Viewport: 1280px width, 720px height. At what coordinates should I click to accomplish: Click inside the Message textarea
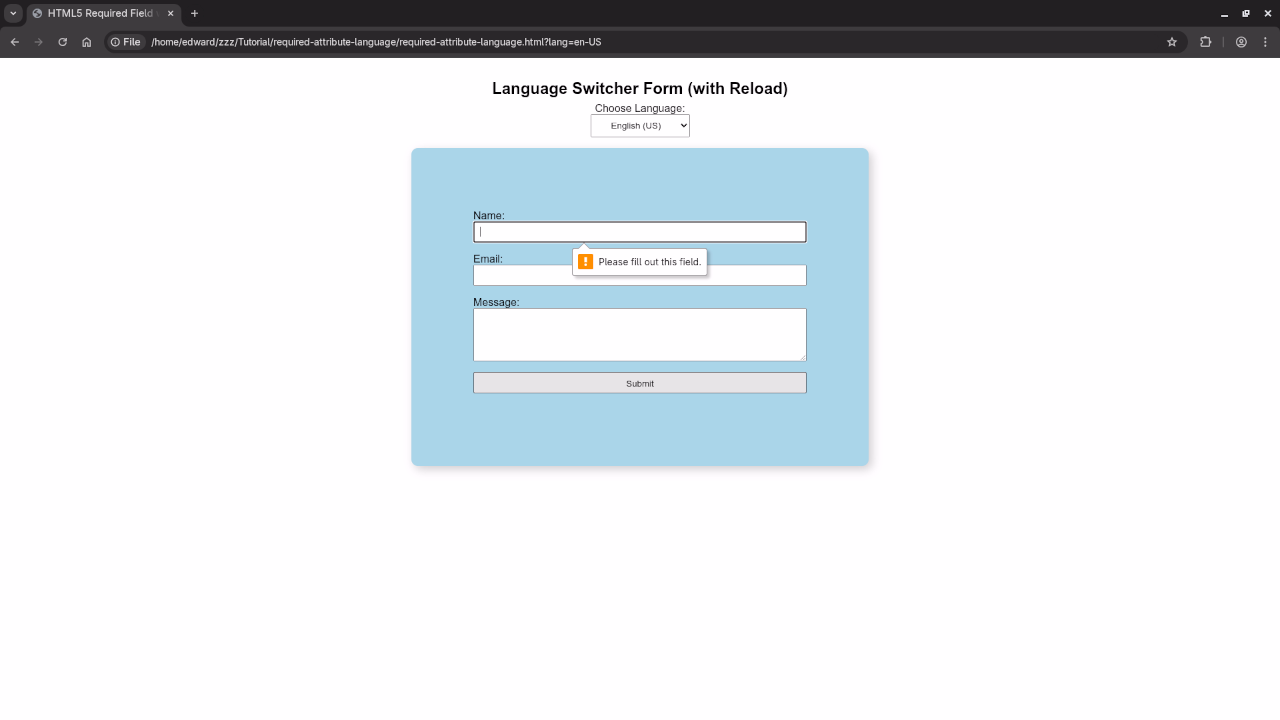point(640,334)
